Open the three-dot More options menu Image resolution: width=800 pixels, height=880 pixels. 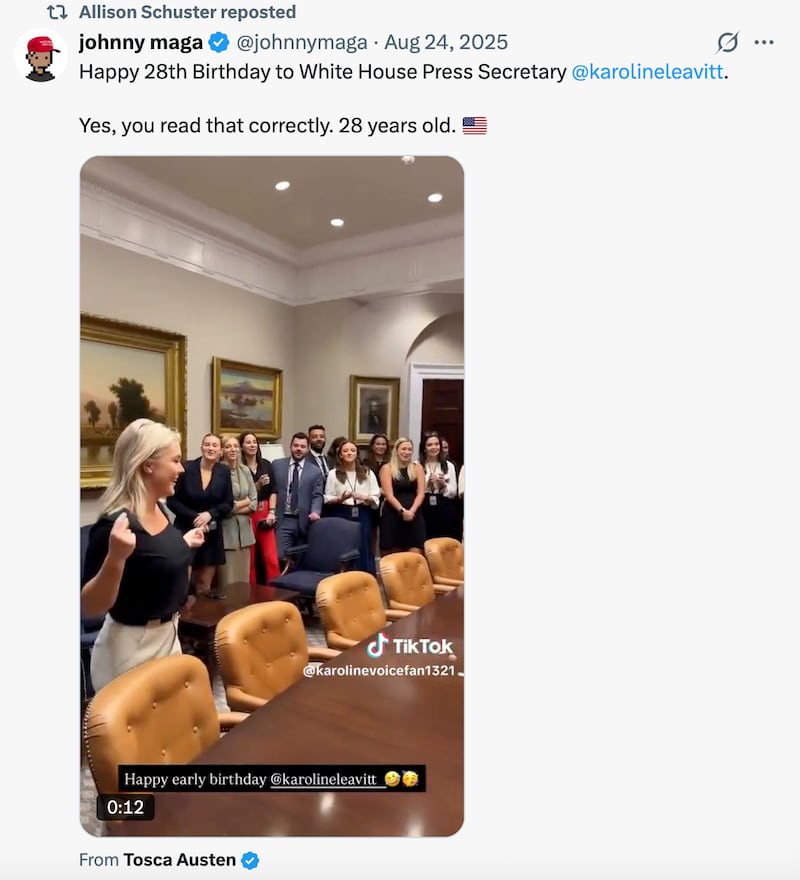click(764, 42)
